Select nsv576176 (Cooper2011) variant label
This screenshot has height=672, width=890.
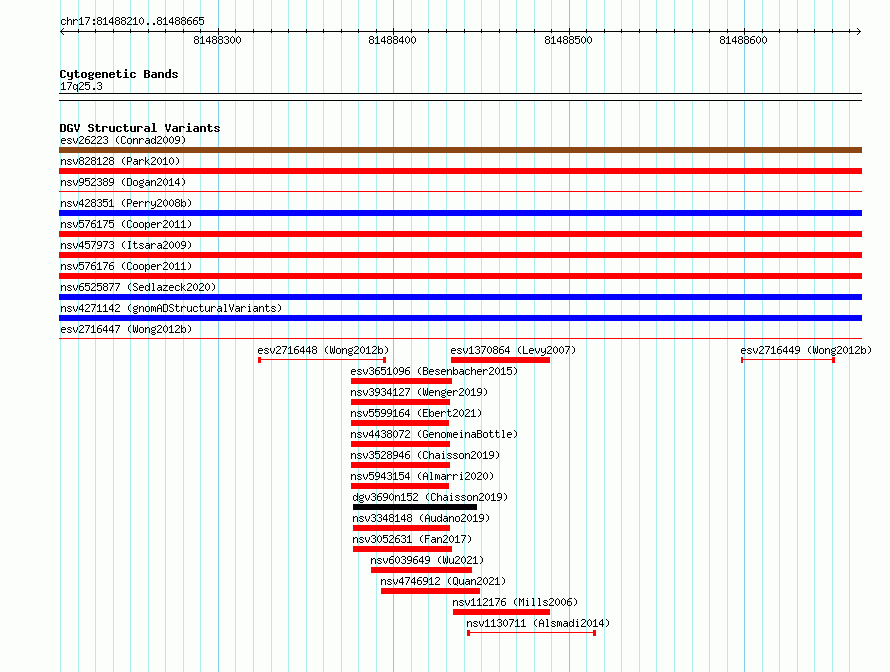[126, 266]
